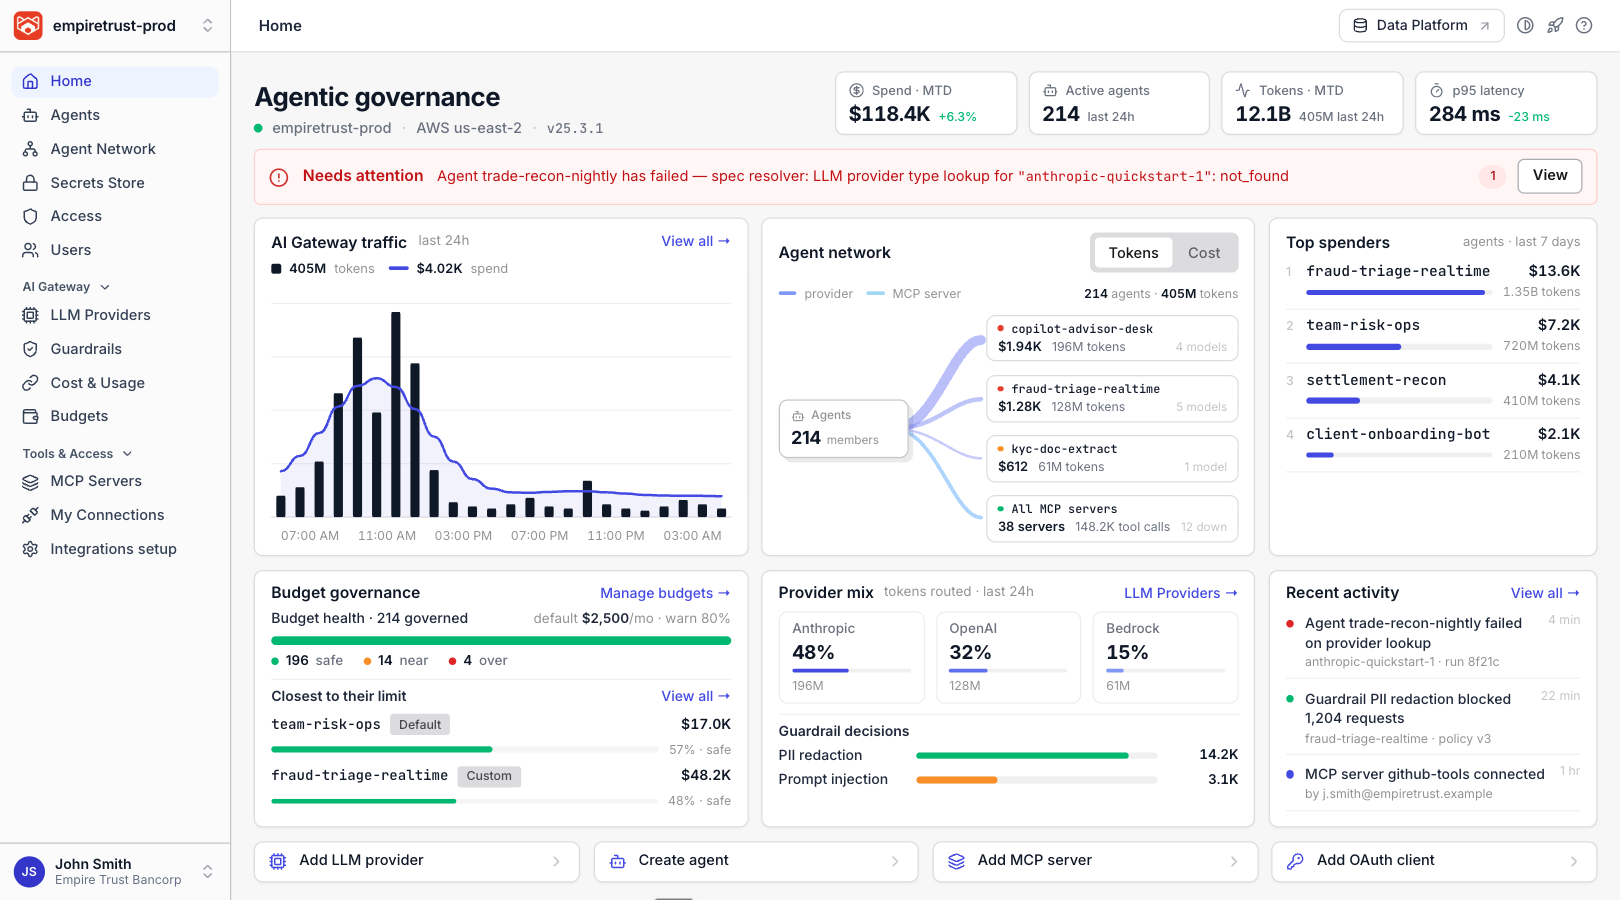The image size is (1620, 900).
Task: Click the team-risk-ops budget progress bar
Action: tap(465, 749)
